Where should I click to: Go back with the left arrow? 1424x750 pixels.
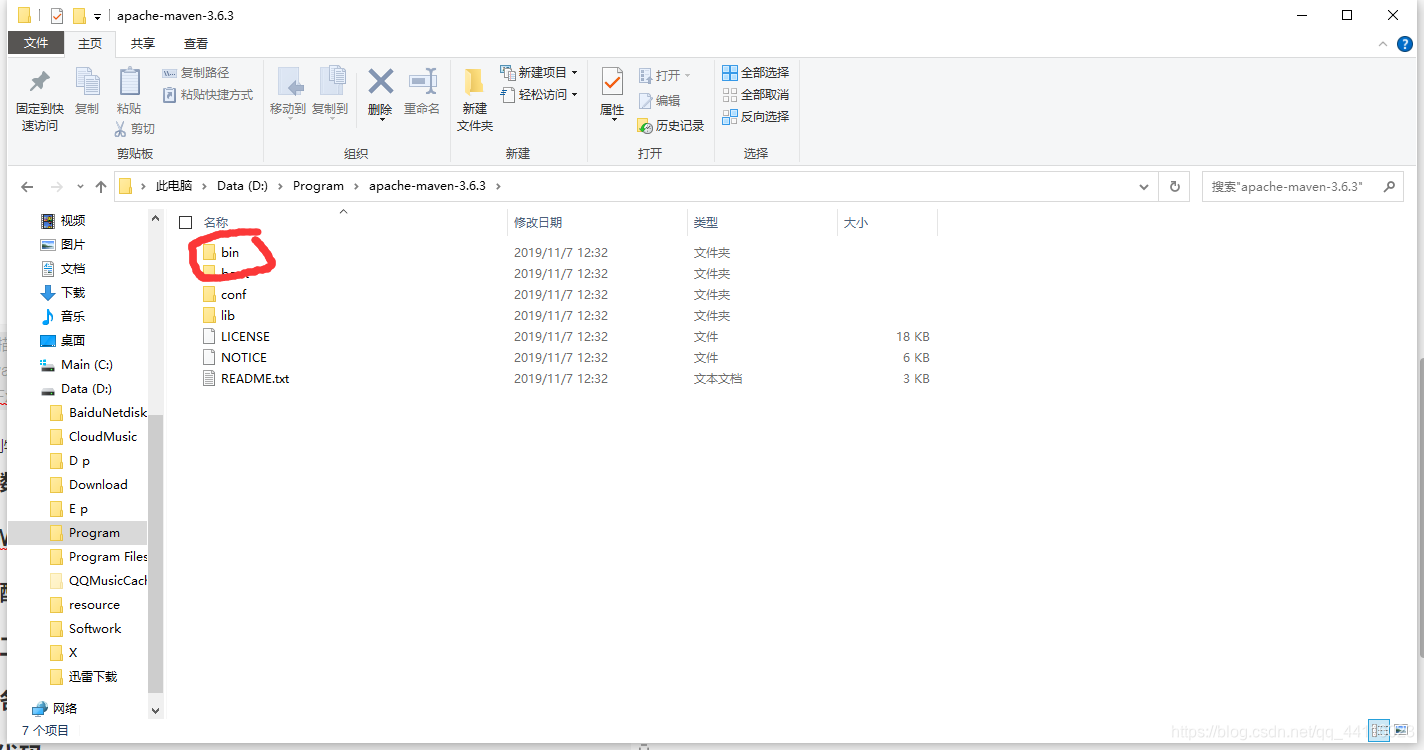(27, 187)
